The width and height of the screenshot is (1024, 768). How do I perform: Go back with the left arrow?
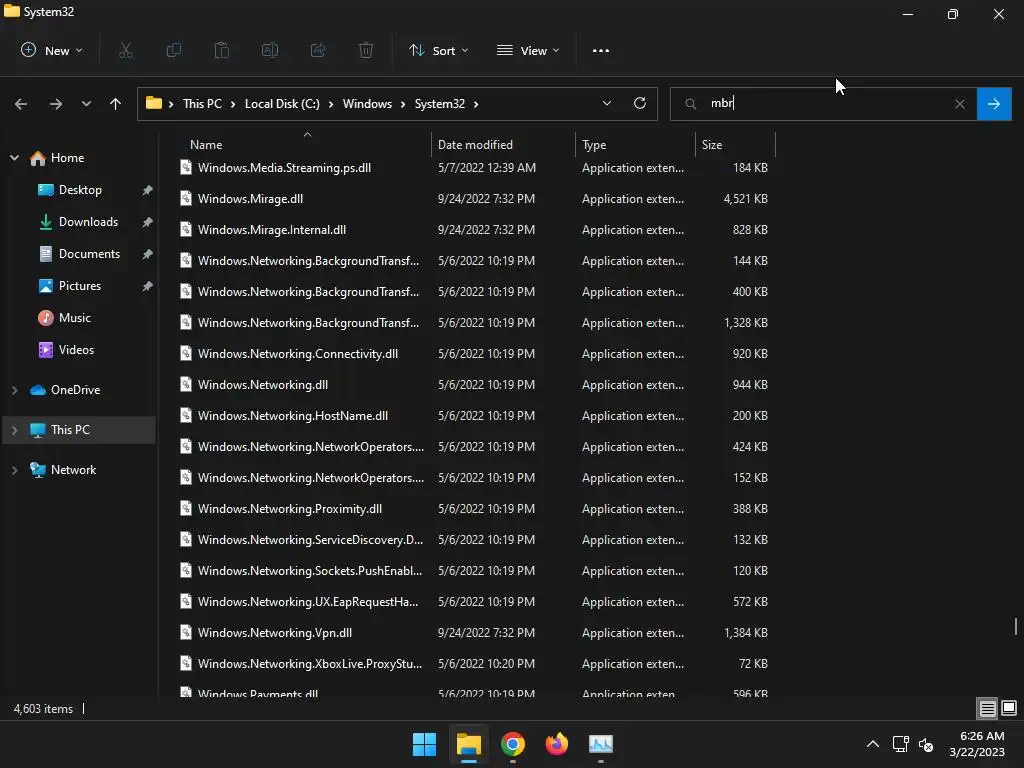pos(21,104)
